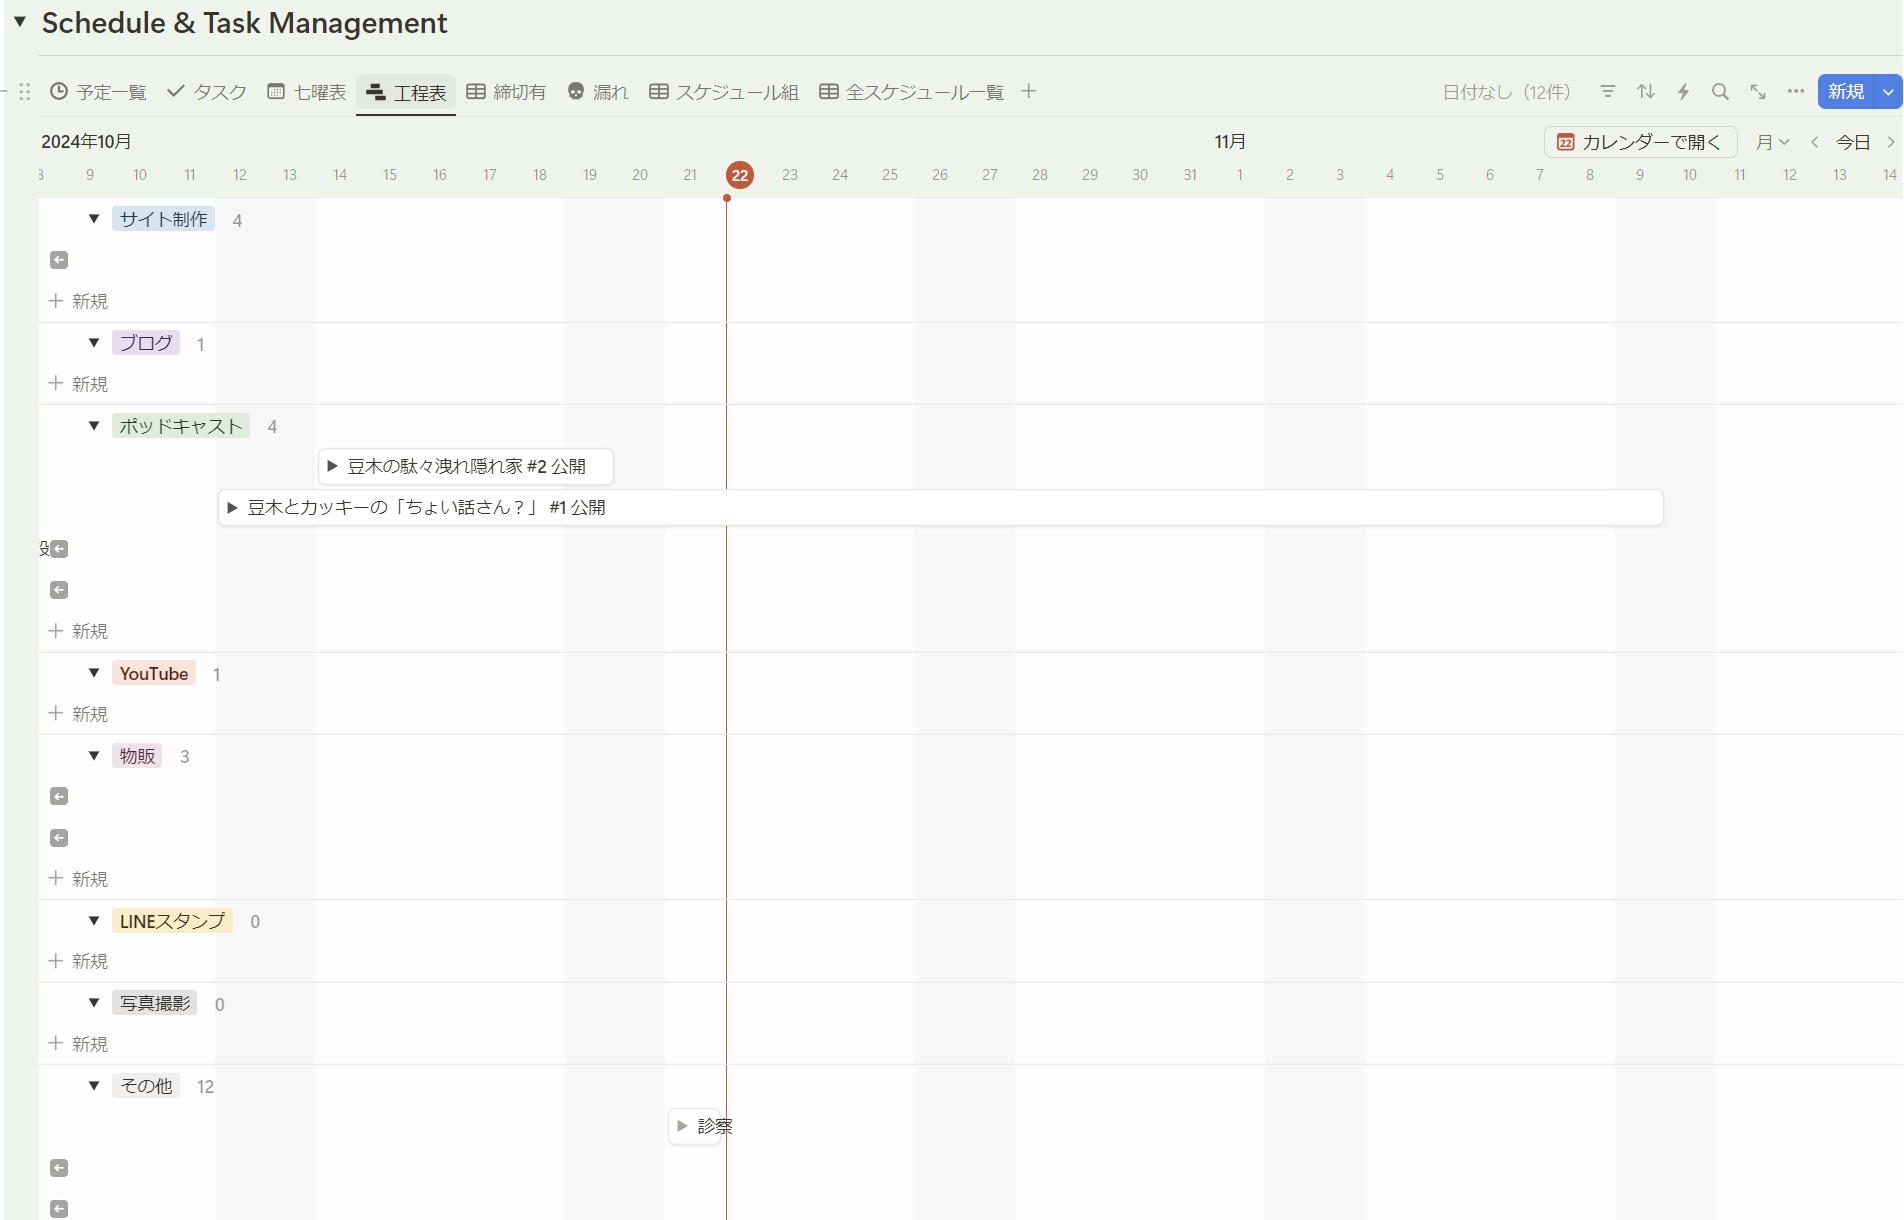Add a new view with plus icon
The height and width of the screenshot is (1220, 1904).
[x=1028, y=92]
